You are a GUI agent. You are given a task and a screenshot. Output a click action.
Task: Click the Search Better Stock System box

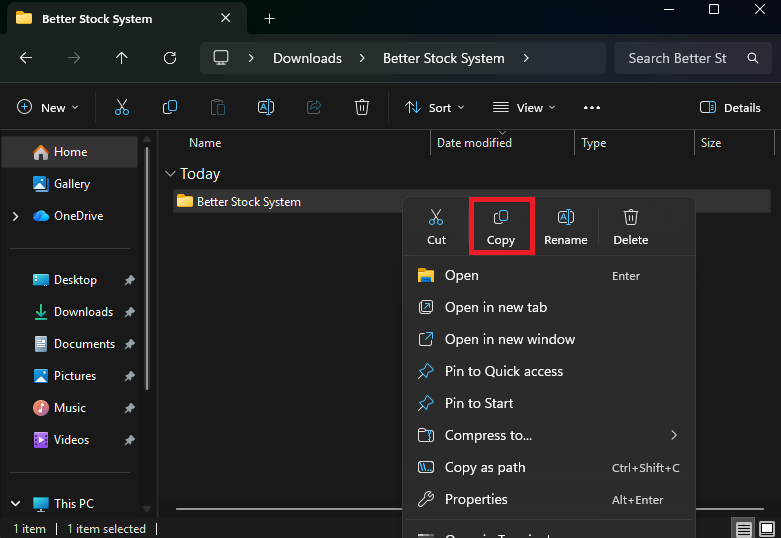pyautogui.click(x=678, y=58)
